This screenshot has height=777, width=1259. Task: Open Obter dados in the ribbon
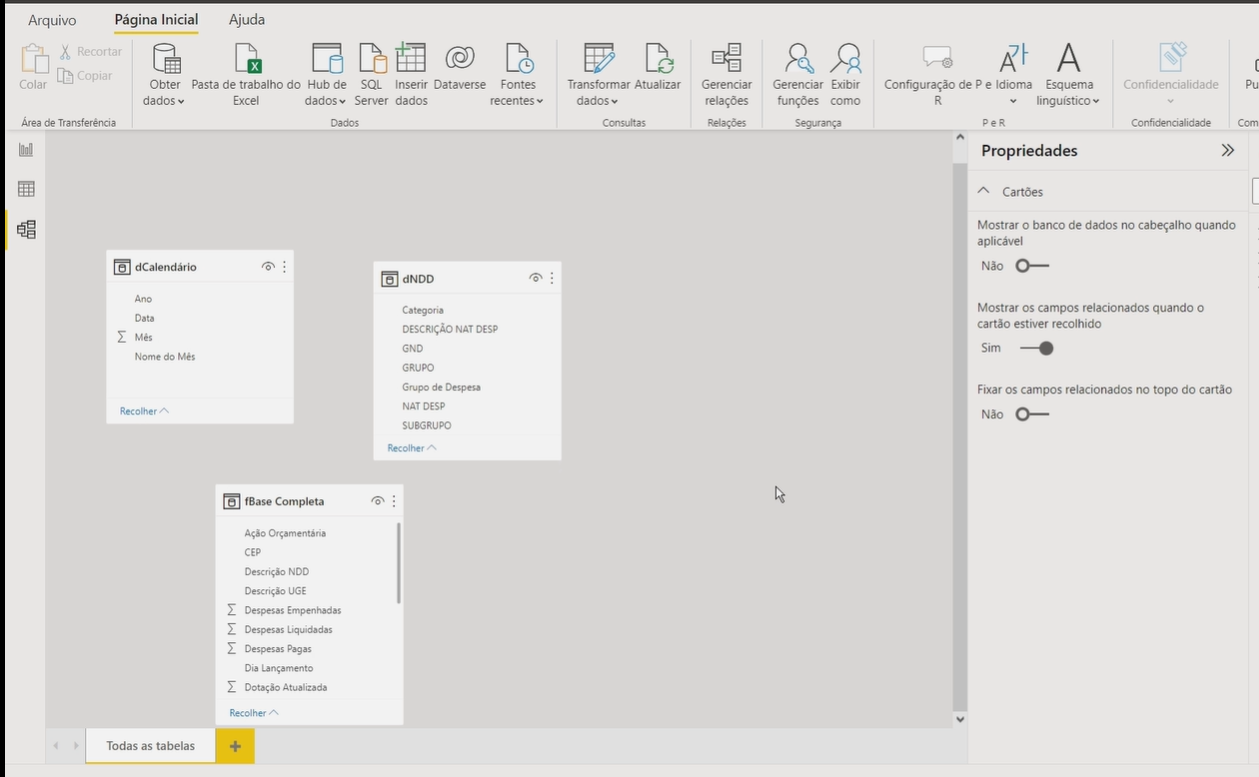pyautogui.click(x=166, y=74)
